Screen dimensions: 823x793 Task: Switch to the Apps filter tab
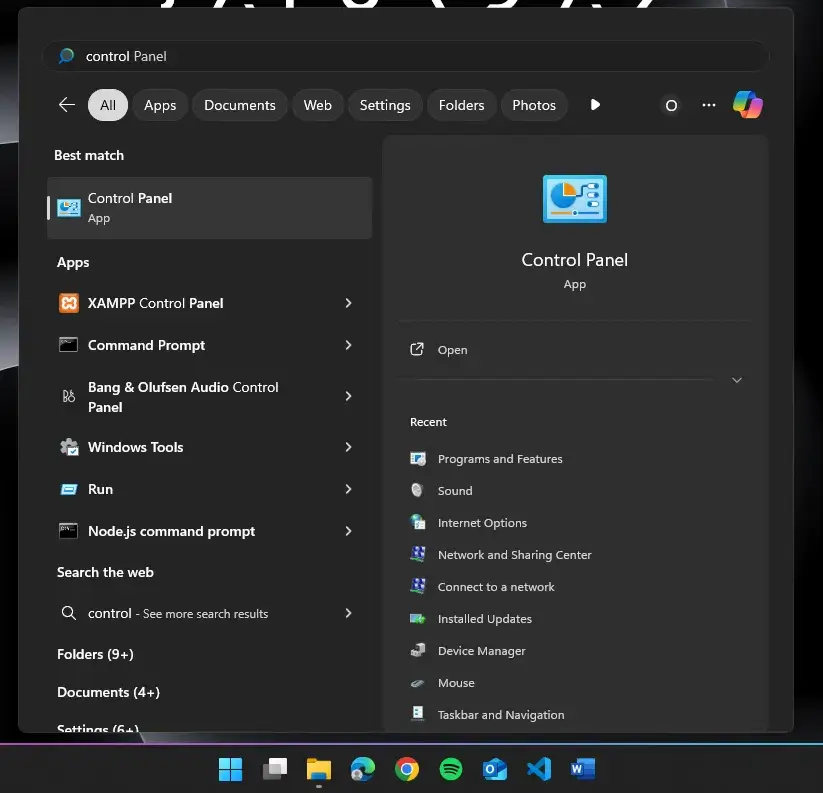coord(160,105)
